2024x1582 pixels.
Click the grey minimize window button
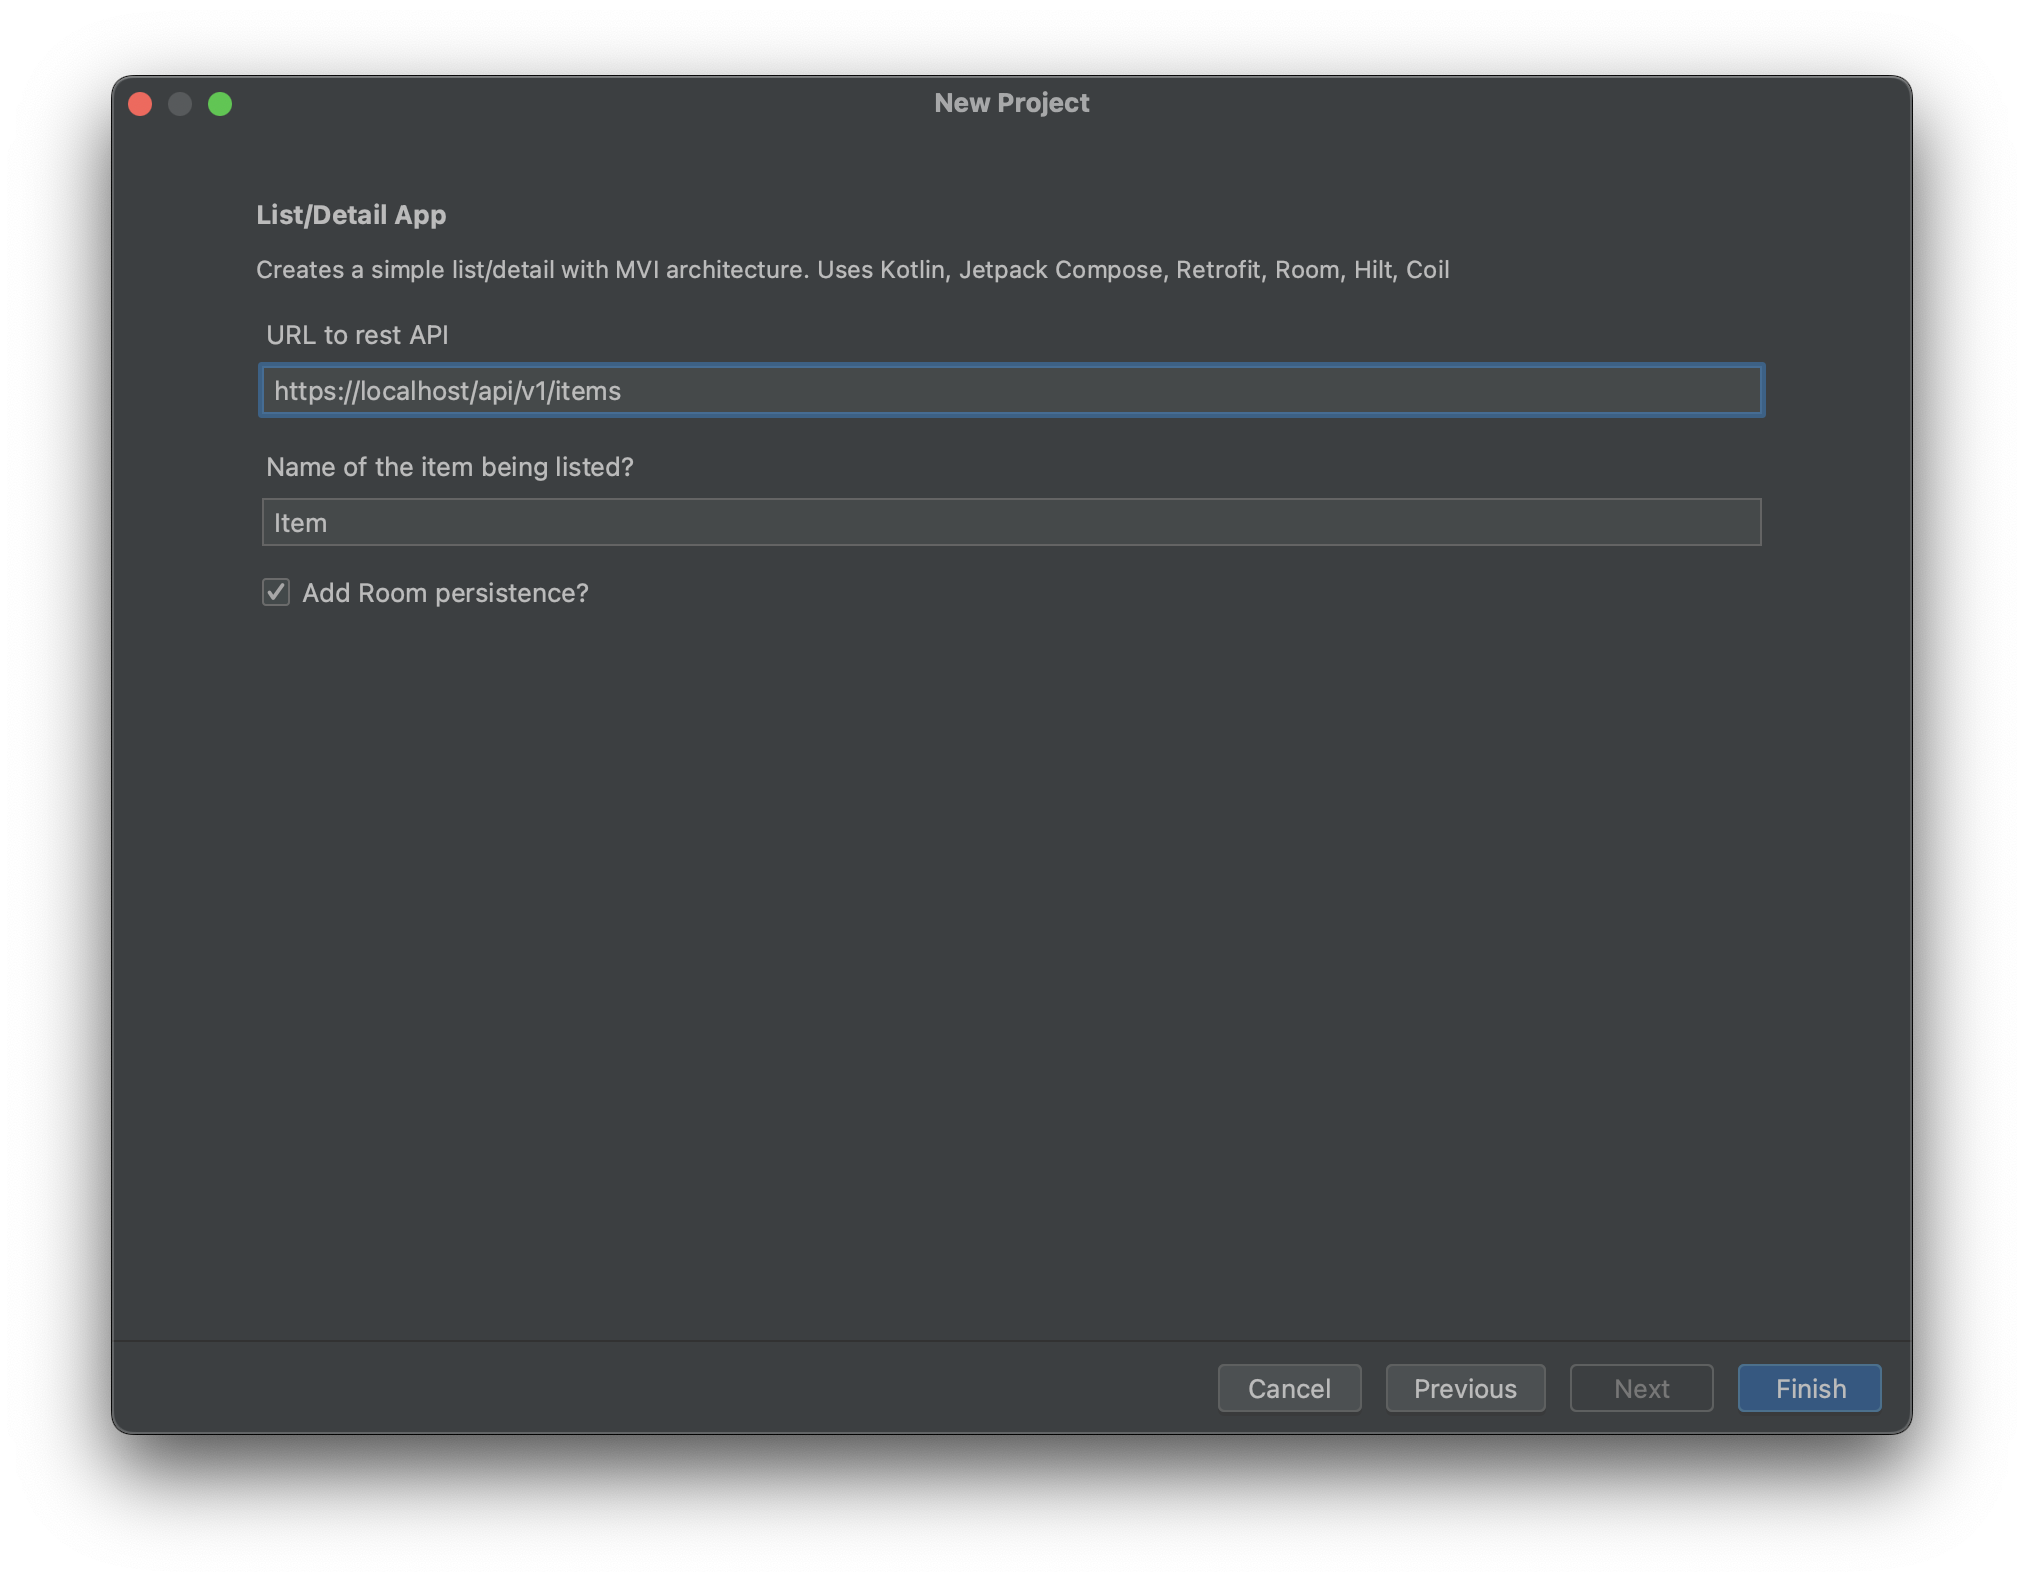[x=180, y=104]
